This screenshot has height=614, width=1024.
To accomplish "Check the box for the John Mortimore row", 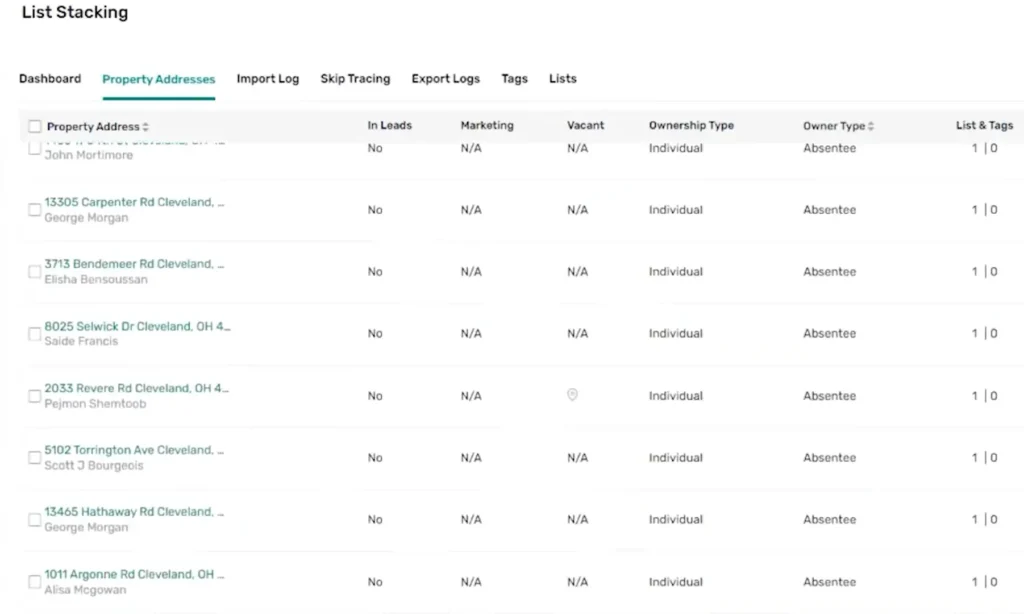I will [x=35, y=149].
